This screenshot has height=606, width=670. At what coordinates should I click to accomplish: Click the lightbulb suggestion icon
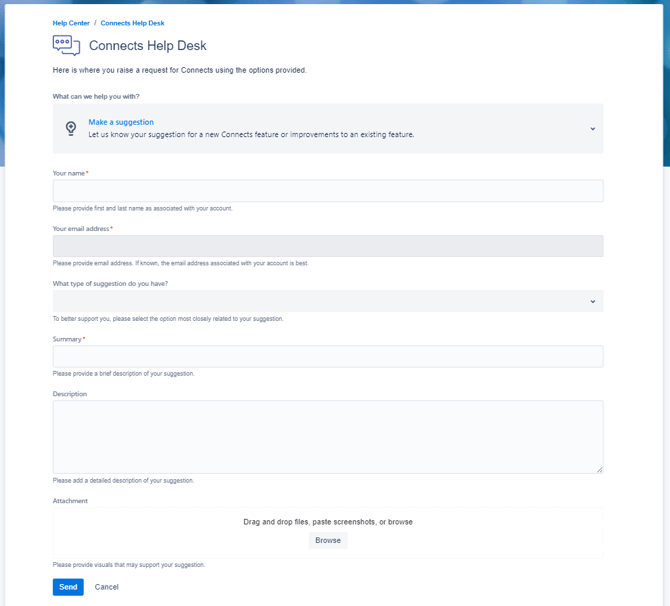pos(71,128)
